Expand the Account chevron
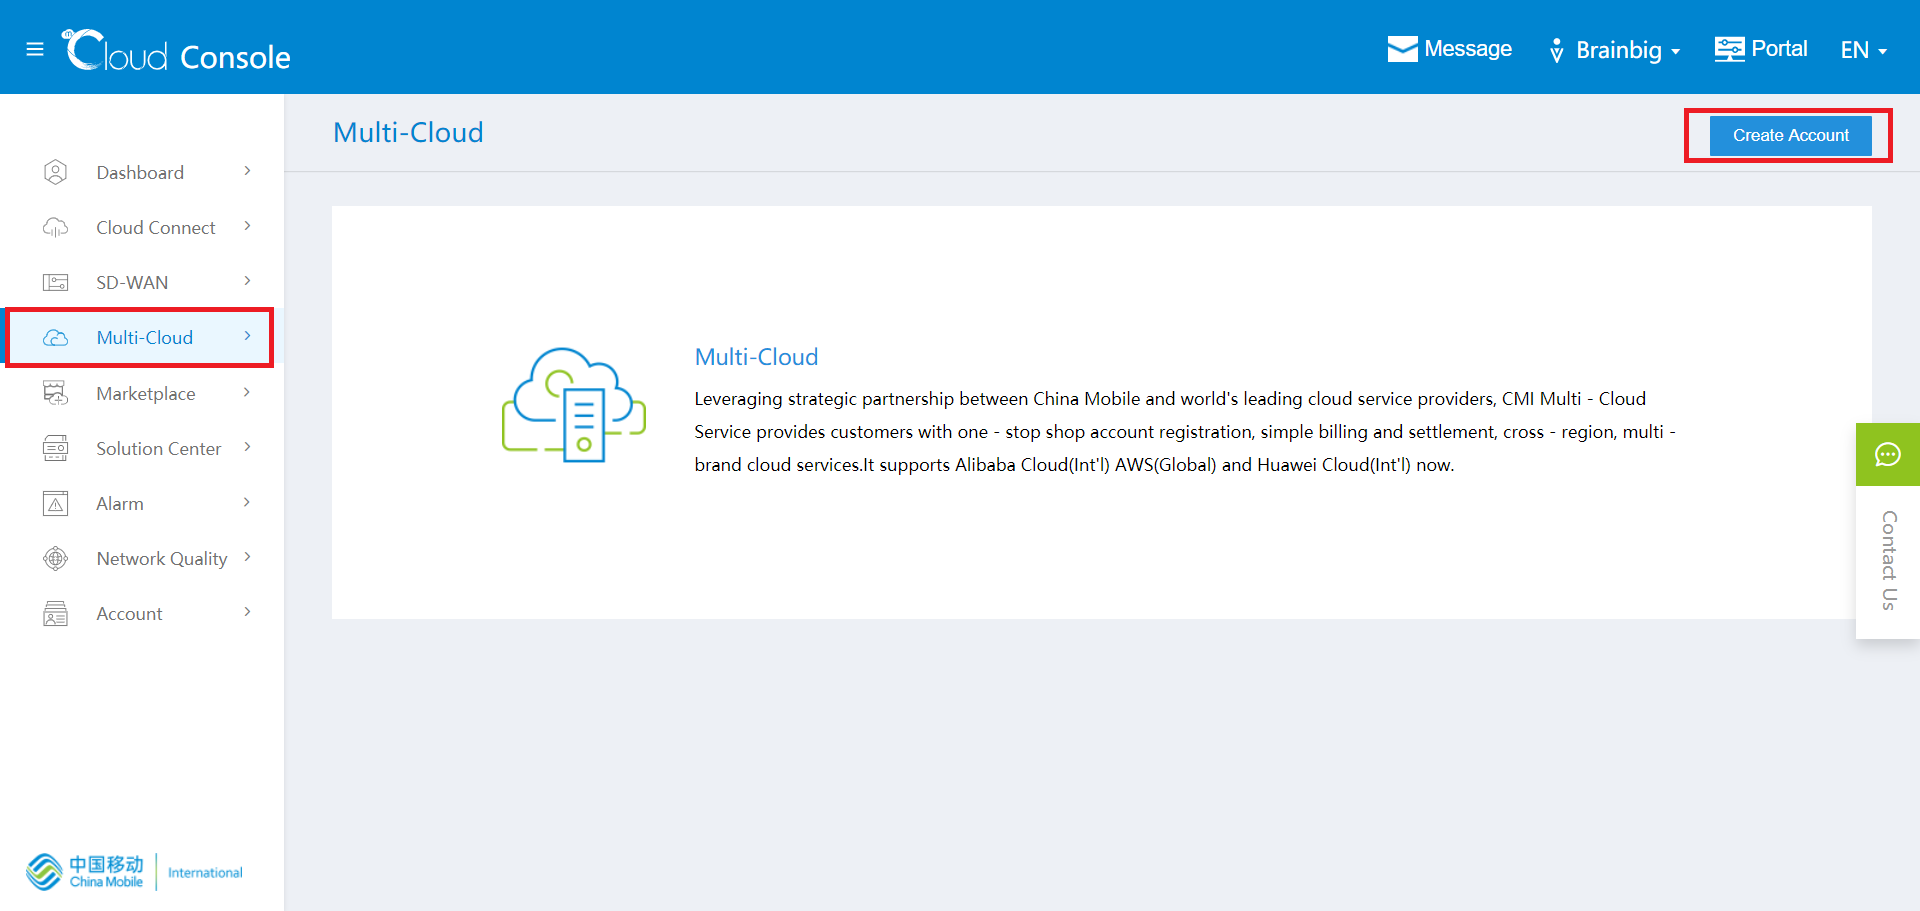 [247, 612]
